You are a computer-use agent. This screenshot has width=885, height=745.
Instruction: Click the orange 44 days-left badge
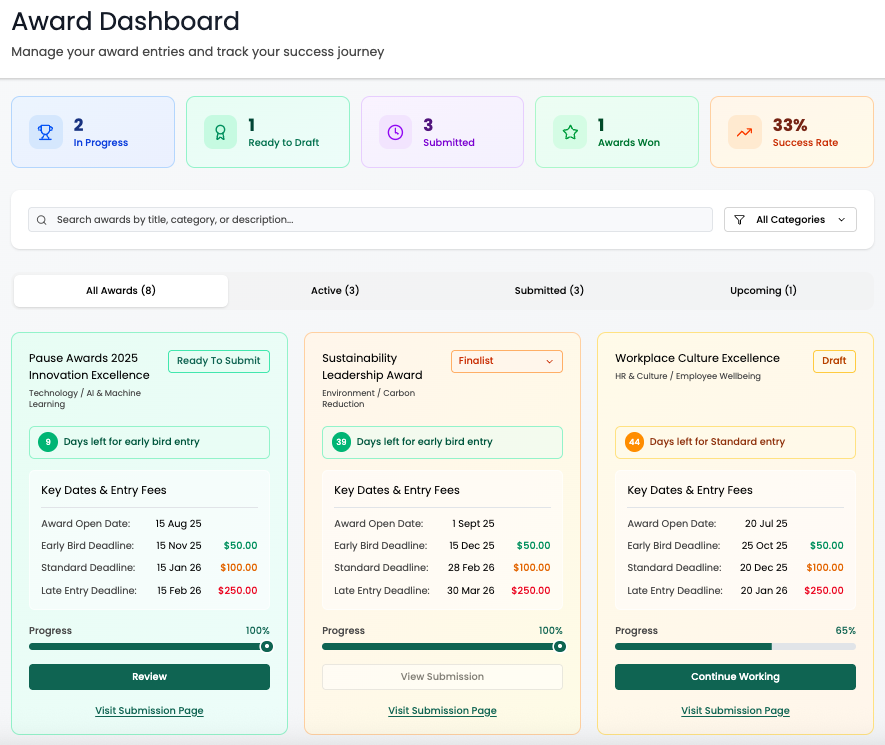634,442
